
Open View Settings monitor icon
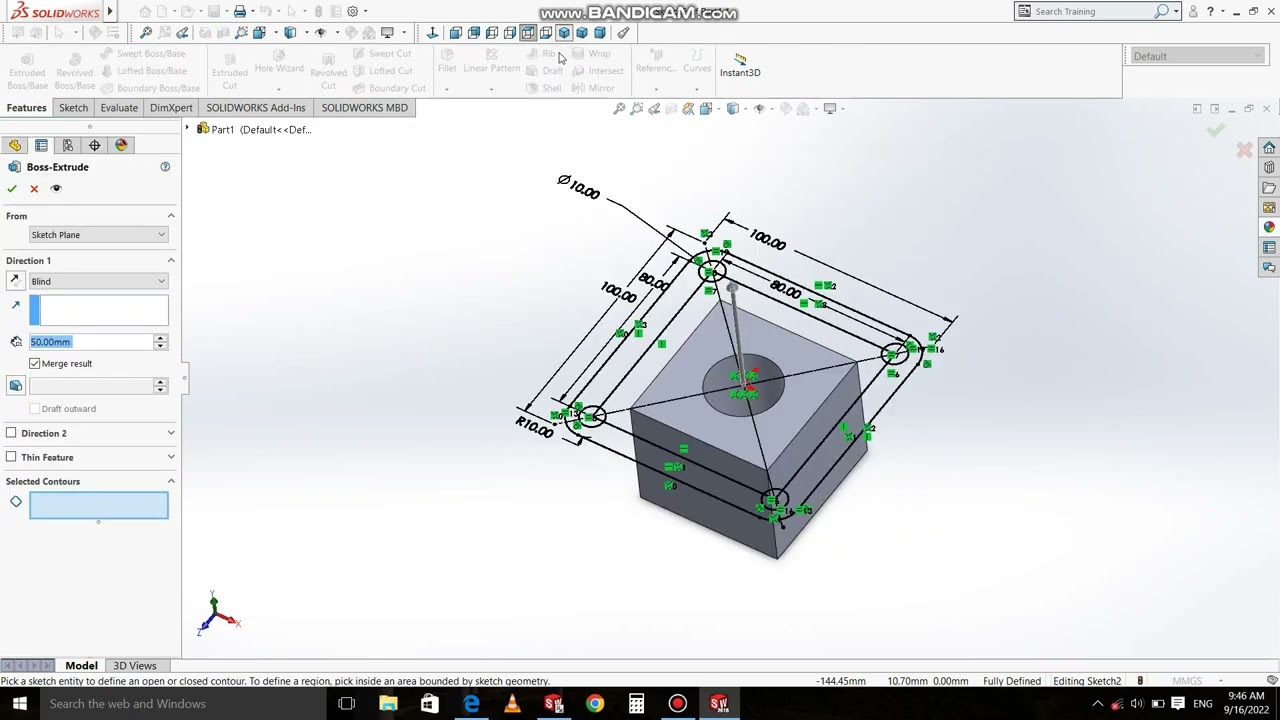(831, 109)
